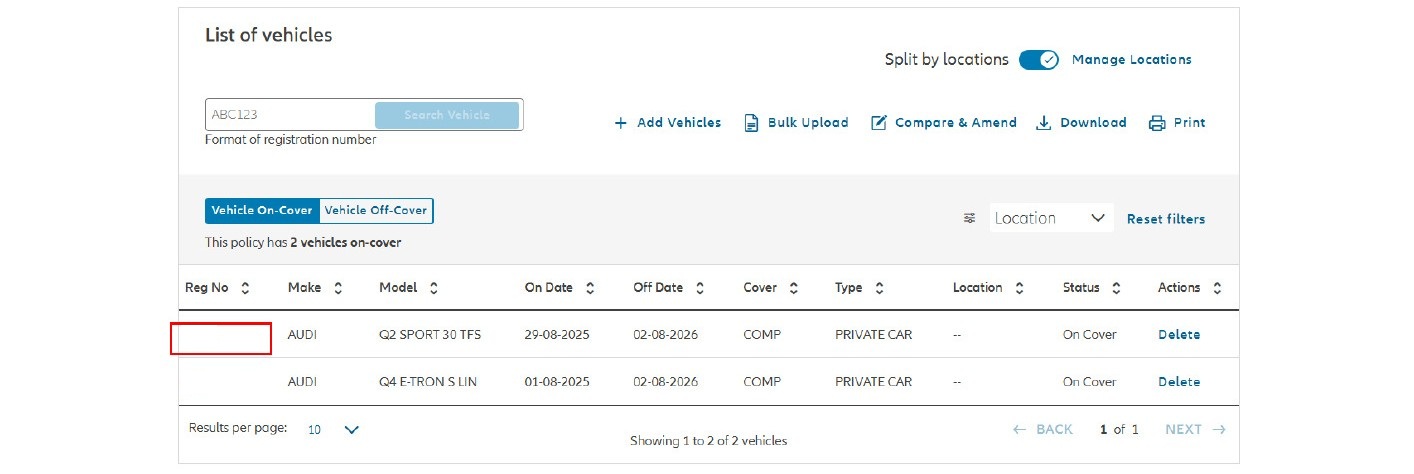Screen dimensions: 1414x474
Task: Sort table by Status column
Action: 1116,288
